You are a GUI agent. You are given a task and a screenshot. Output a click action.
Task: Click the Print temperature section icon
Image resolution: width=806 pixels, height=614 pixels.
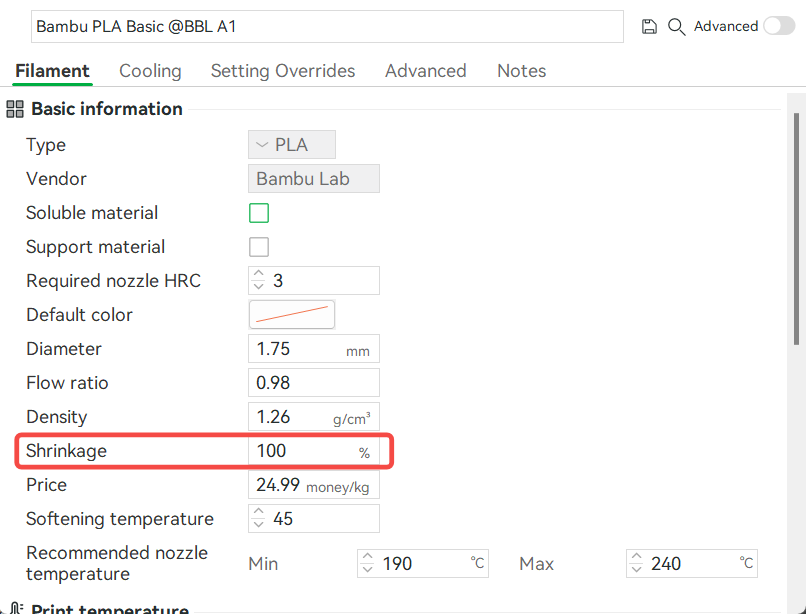click(x=16, y=608)
